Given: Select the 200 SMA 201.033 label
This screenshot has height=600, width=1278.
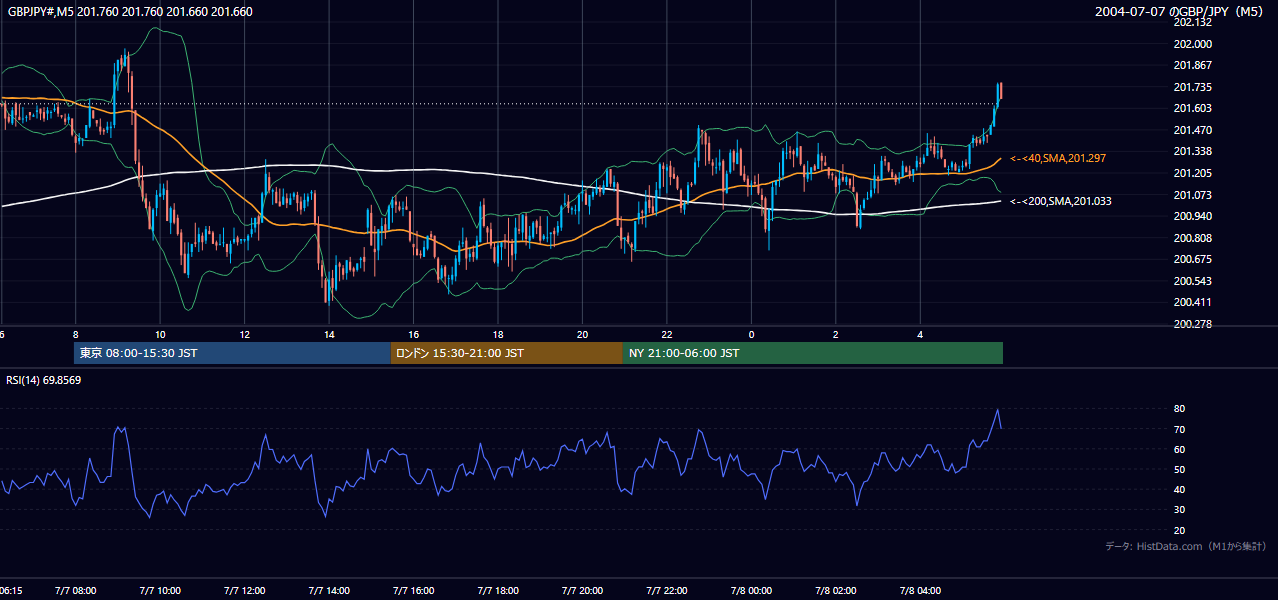Looking at the screenshot, I should point(1061,201).
